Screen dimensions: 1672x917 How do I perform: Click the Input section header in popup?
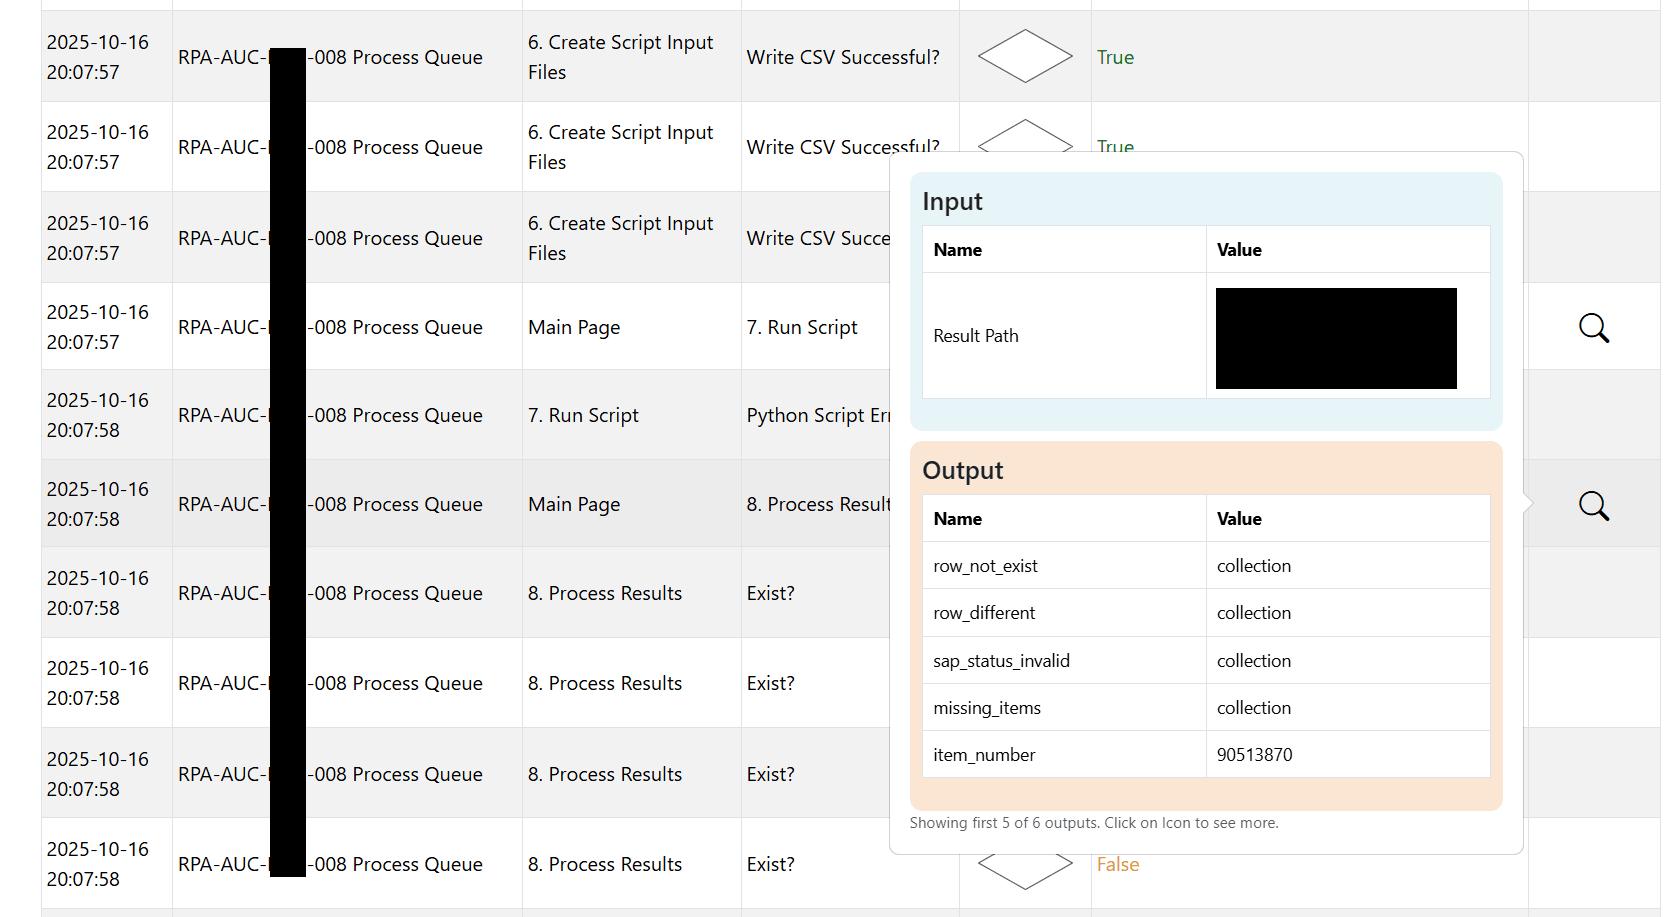click(x=952, y=202)
